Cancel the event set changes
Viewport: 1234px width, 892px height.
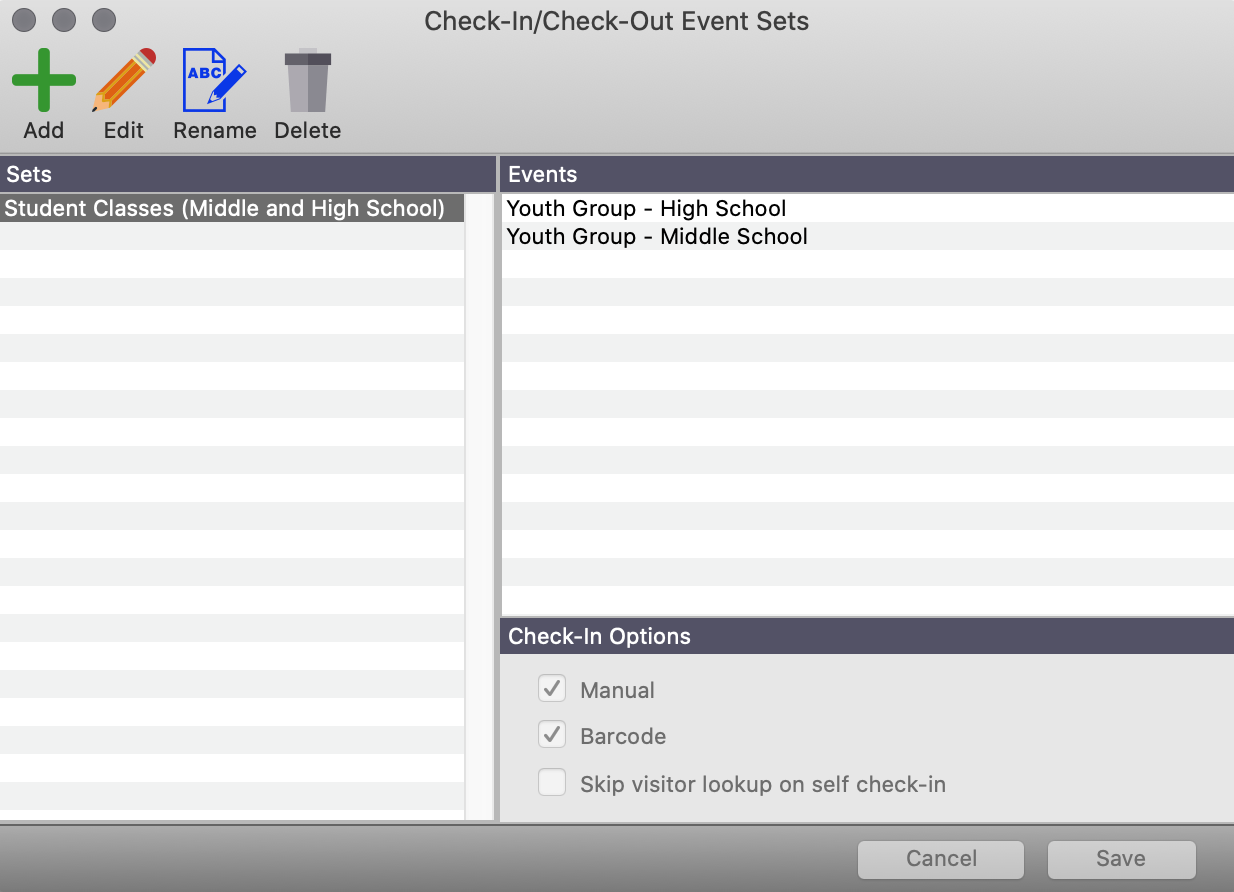(x=940, y=858)
